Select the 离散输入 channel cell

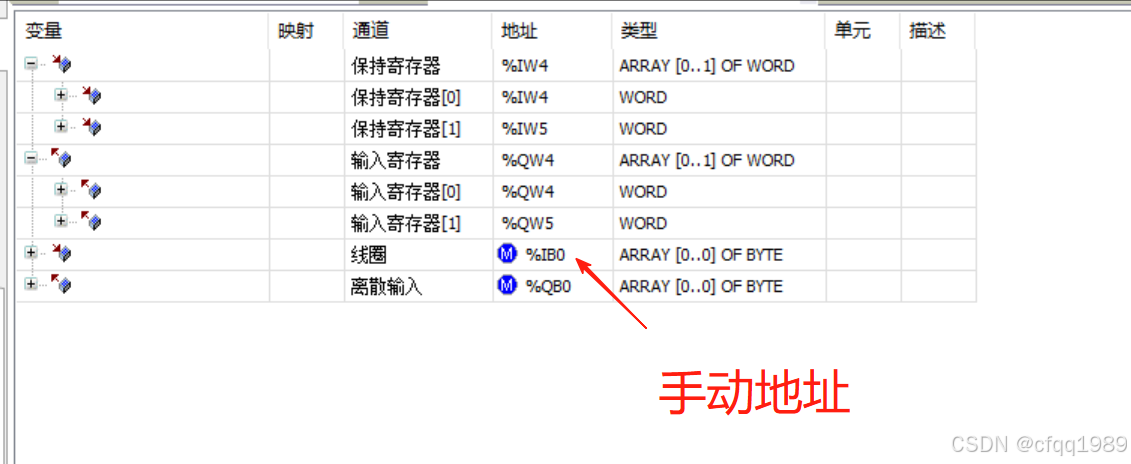(x=418, y=286)
